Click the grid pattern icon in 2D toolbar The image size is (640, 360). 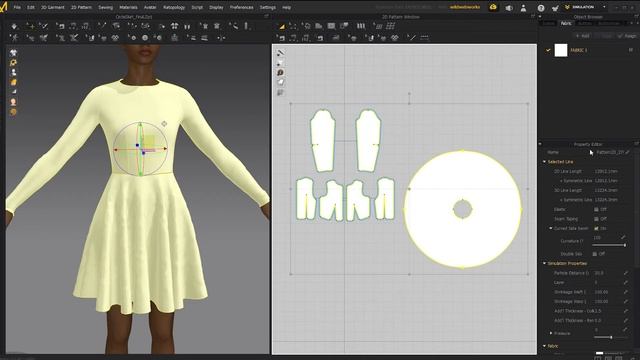point(391,26)
